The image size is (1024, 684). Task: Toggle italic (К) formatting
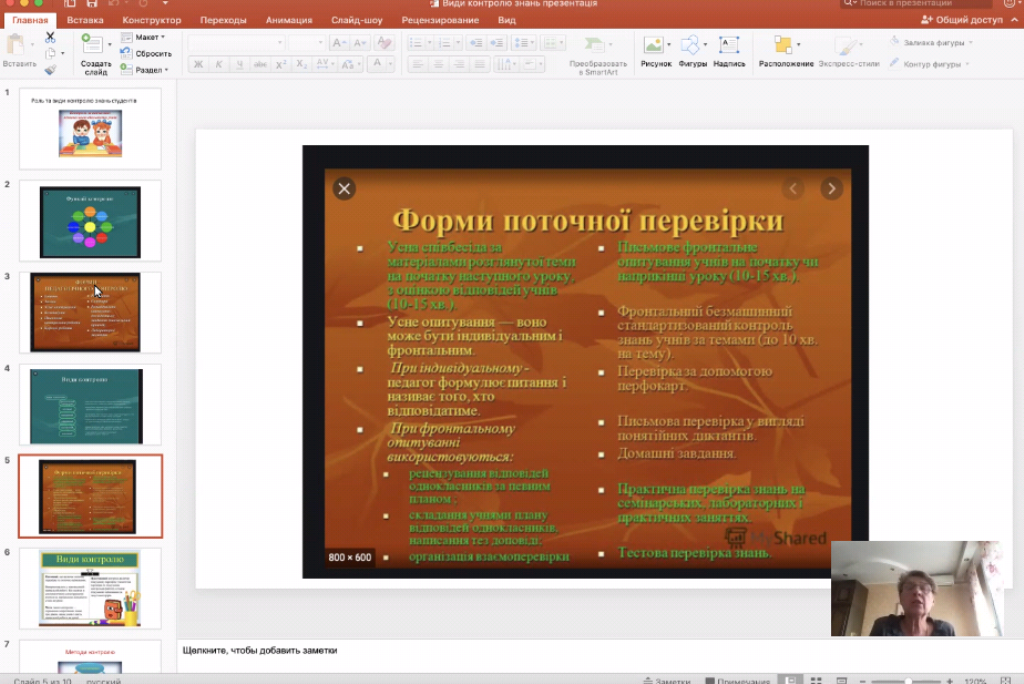click(x=219, y=64)
